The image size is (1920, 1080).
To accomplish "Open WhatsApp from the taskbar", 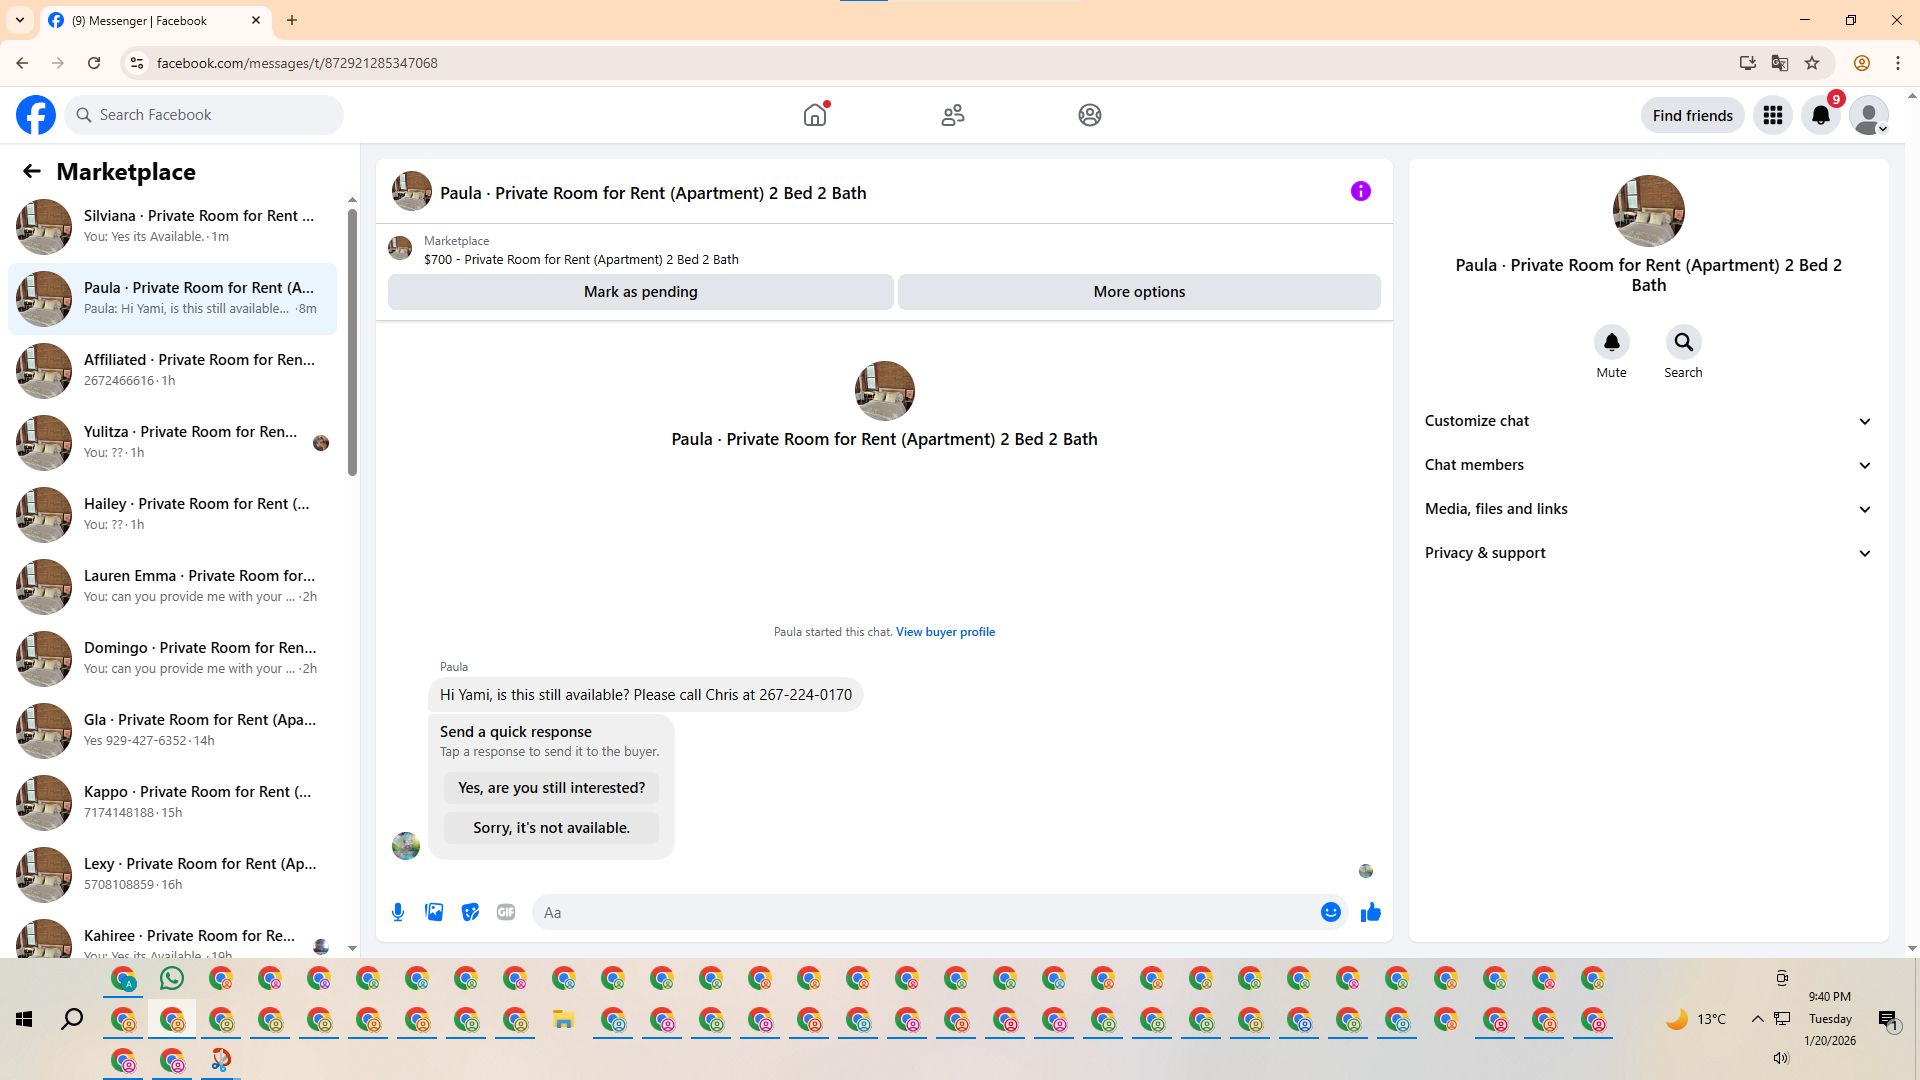I will coord(172,979).
